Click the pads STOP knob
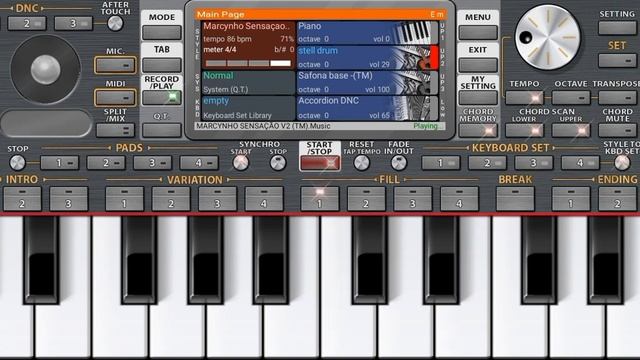640x360 pixels. (x=17, y=163)
